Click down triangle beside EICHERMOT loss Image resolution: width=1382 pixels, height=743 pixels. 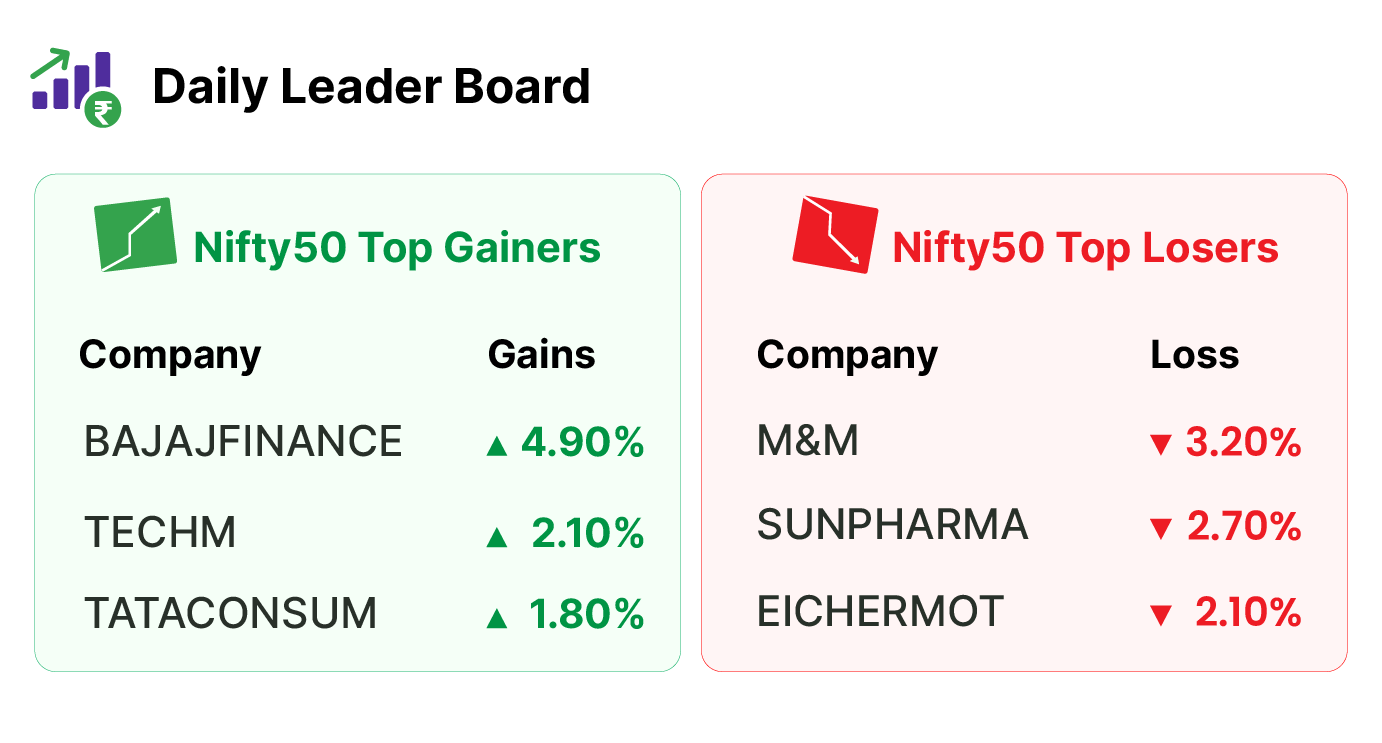point(1160,615)
